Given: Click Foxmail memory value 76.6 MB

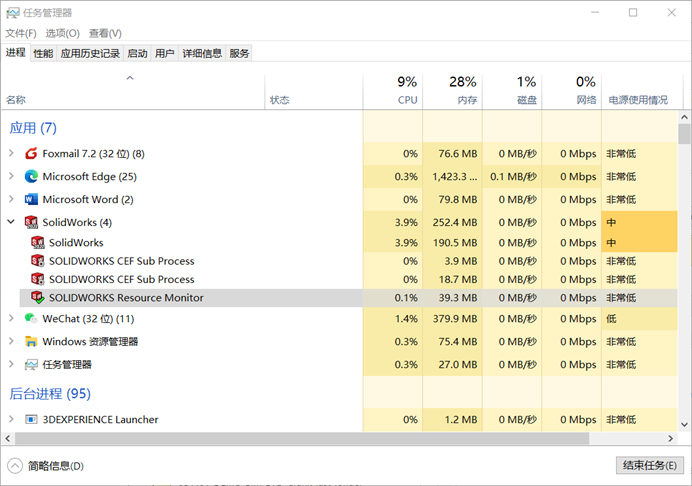Looking at the screenshot, I should pos(458,154).
